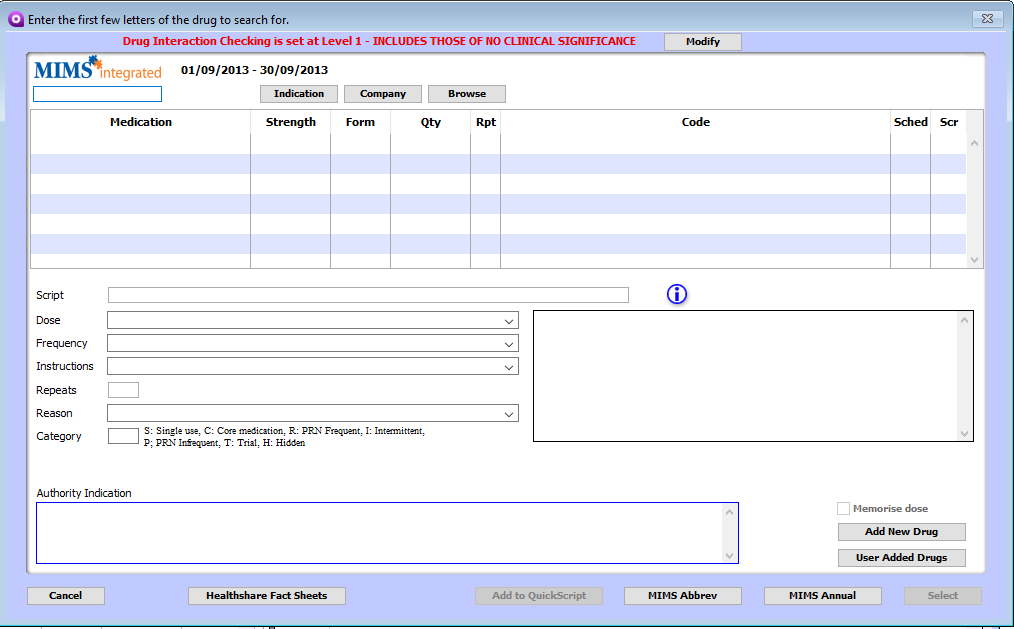Screen dimensions: 1014x629
Task: Click the application icon in the title bar
Action: [x=14, y=18]
